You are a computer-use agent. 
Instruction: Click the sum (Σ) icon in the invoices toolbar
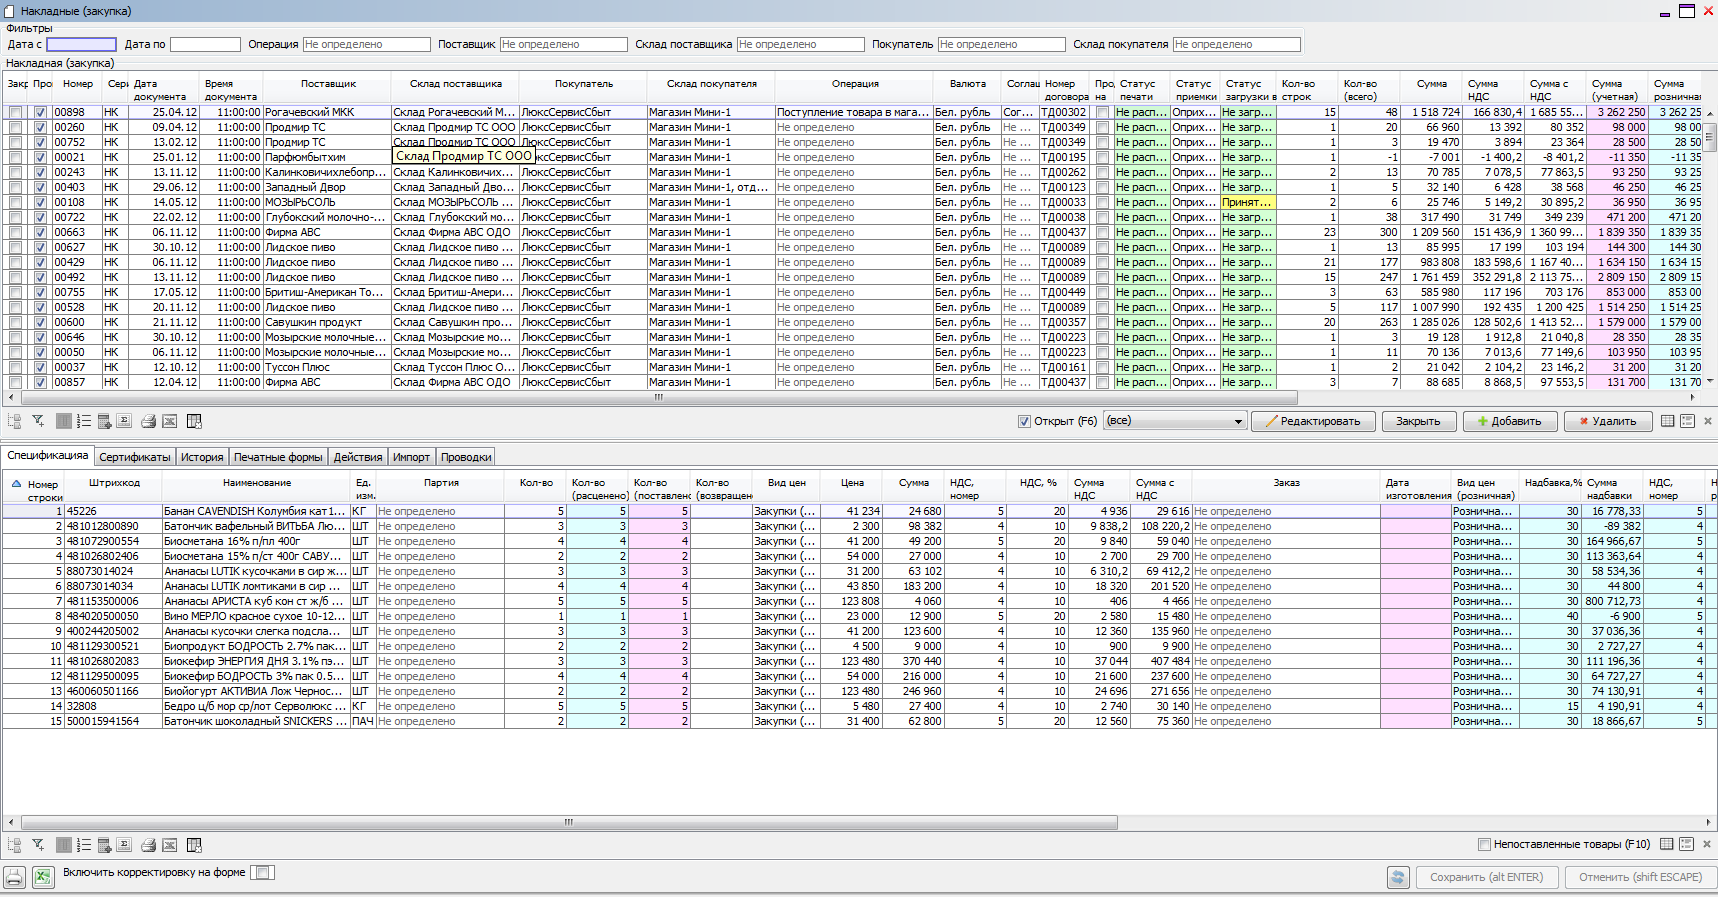click(x=124, y=422)
